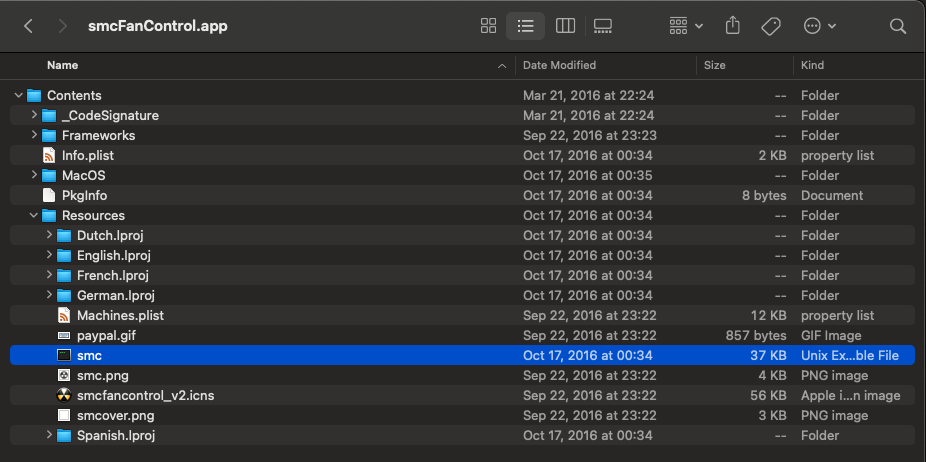Reverse sort order with Name column arrow
This screenshot has width=926, height=462.
click(x=502, y=66)
